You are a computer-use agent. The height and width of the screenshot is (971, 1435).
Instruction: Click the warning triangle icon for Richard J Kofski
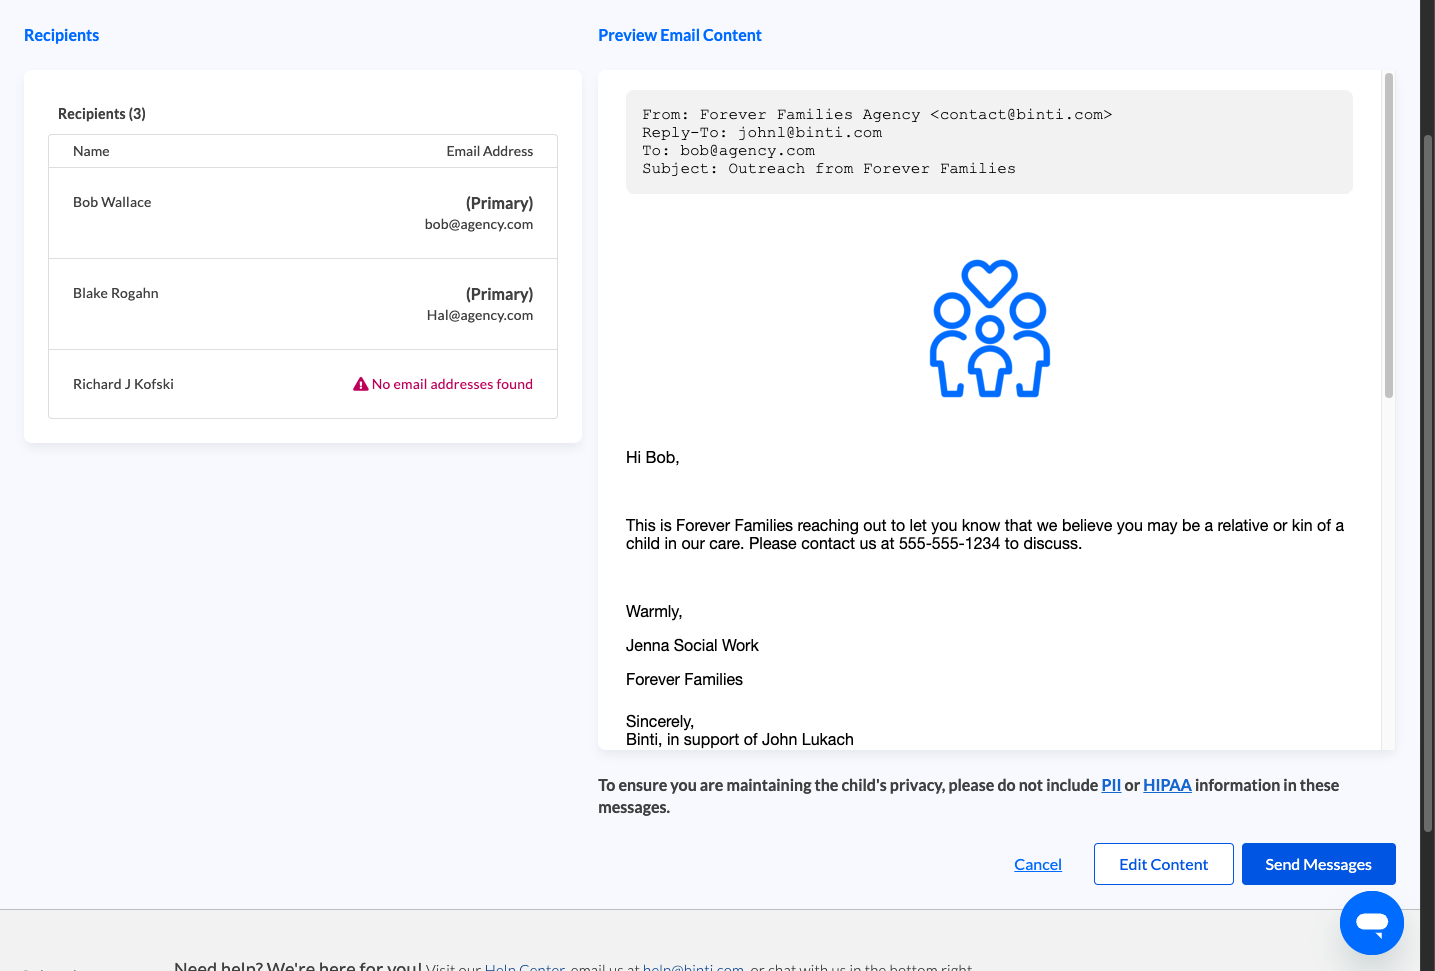coord(361,384)
